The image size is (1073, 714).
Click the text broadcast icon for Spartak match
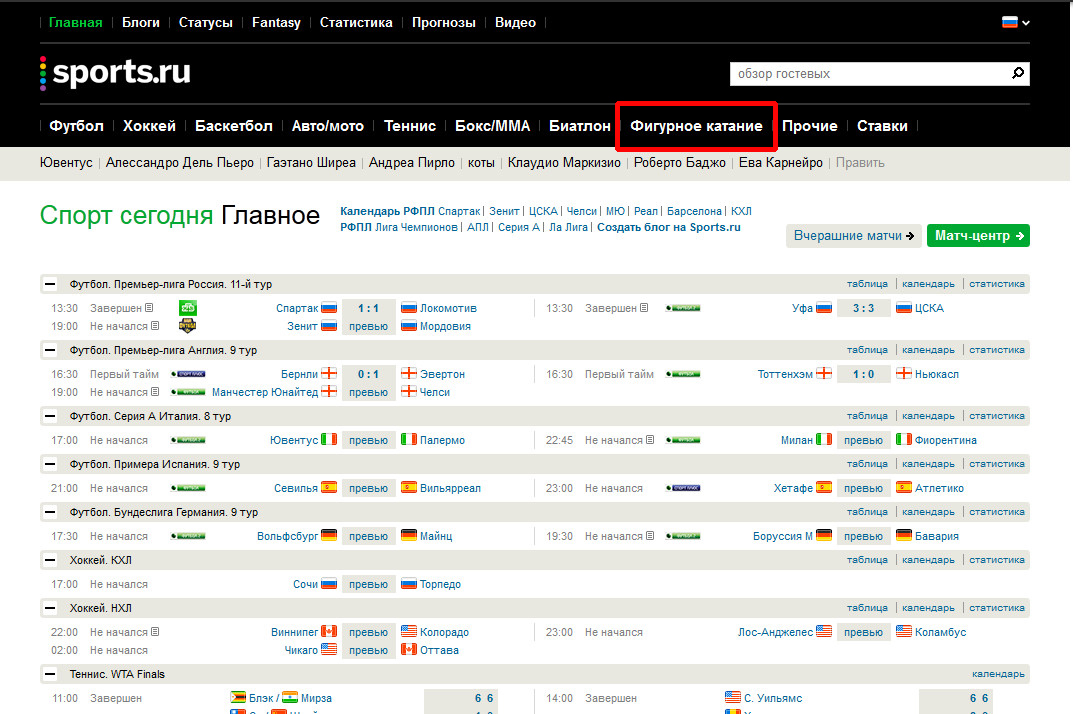coord(149,308)
